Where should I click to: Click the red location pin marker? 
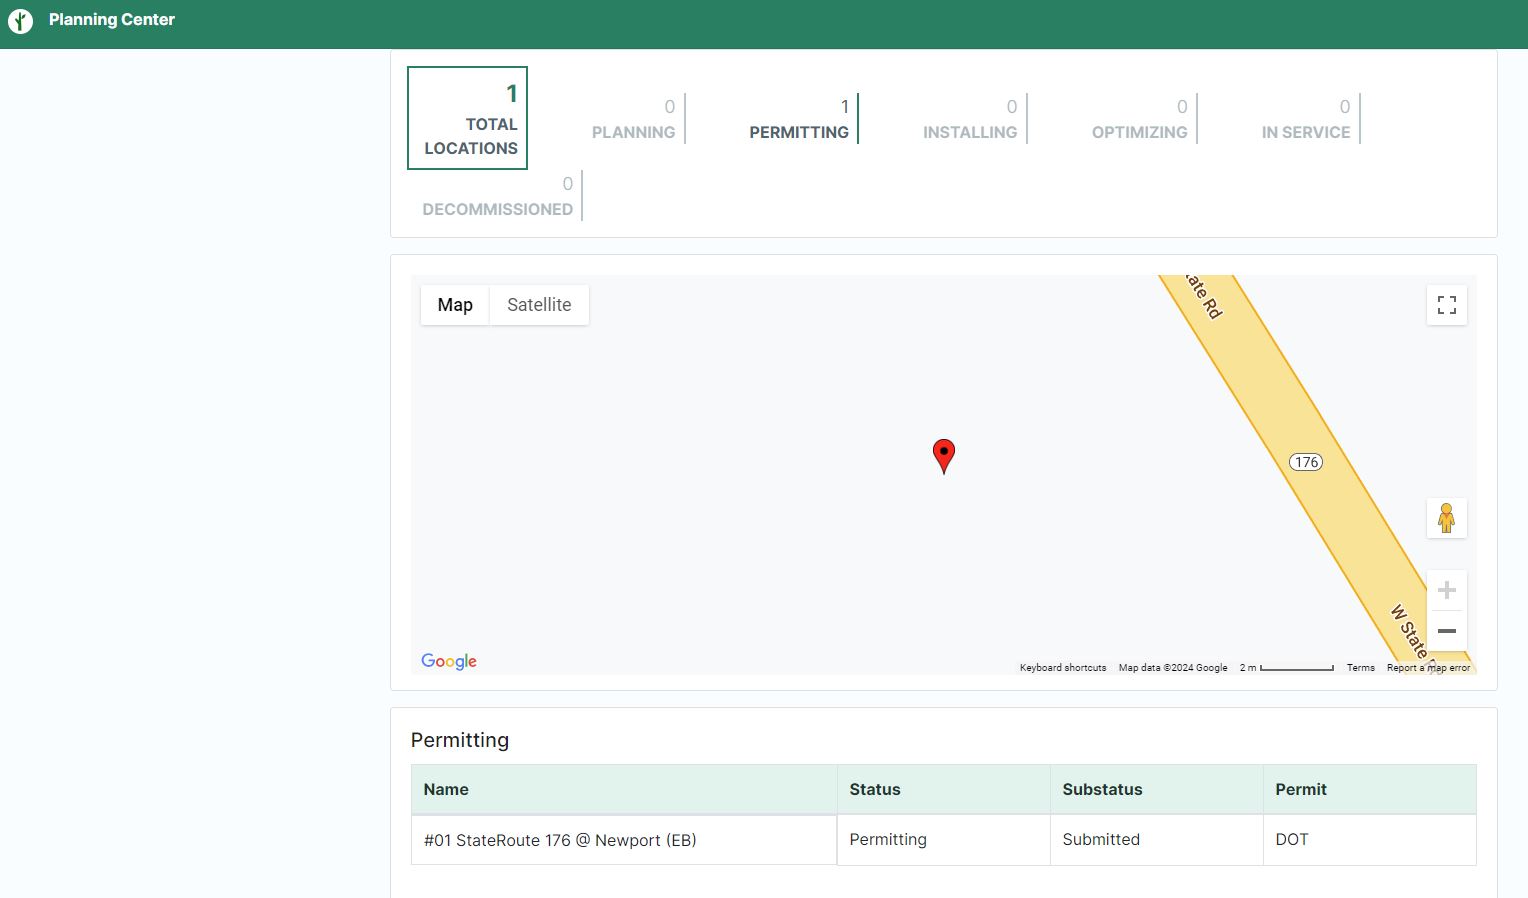click(943, 454)
